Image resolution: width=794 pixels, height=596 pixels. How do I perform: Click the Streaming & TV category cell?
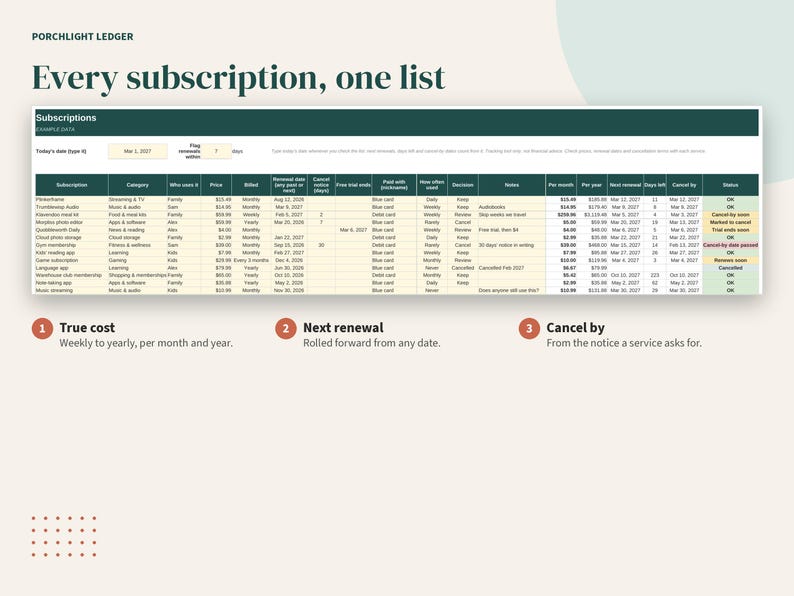pyautogui.click(x=137, y=200)
